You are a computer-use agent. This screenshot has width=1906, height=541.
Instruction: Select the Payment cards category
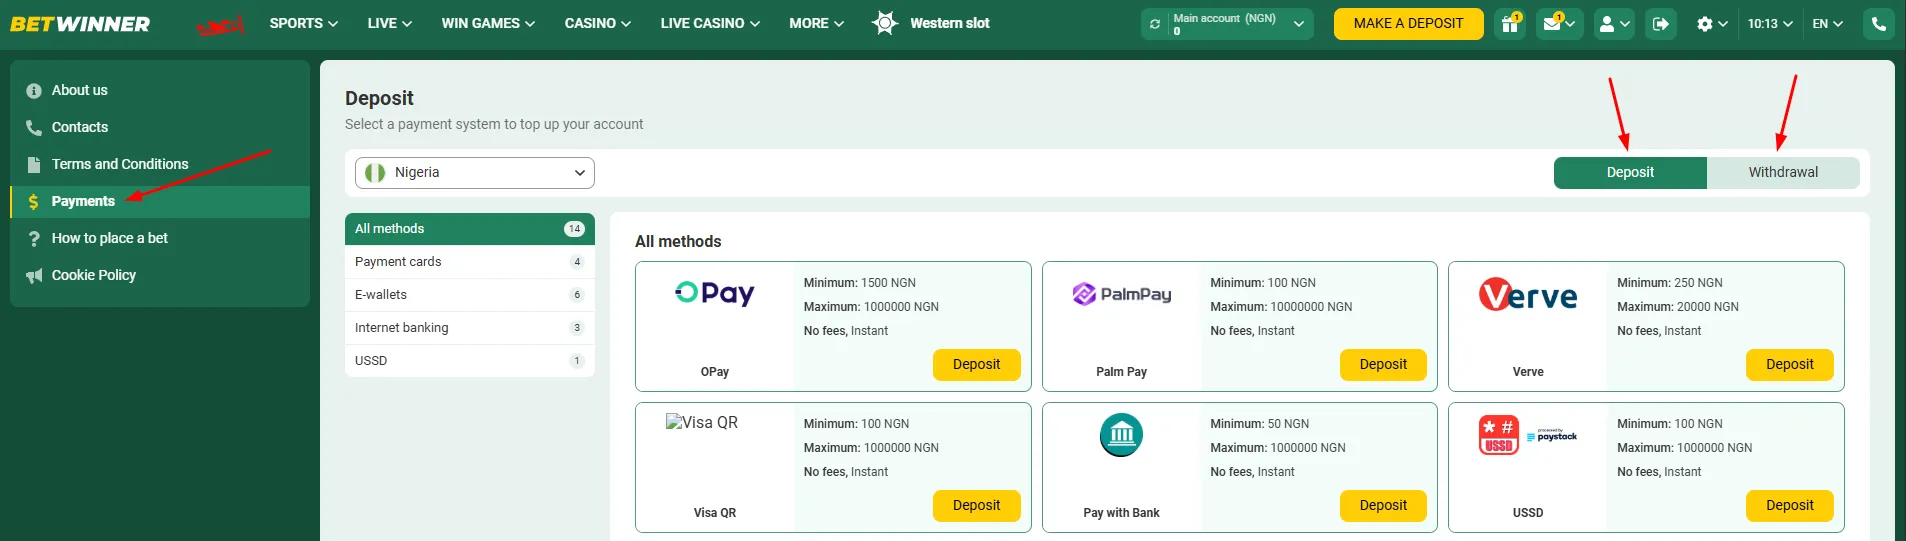coord(470,262)
